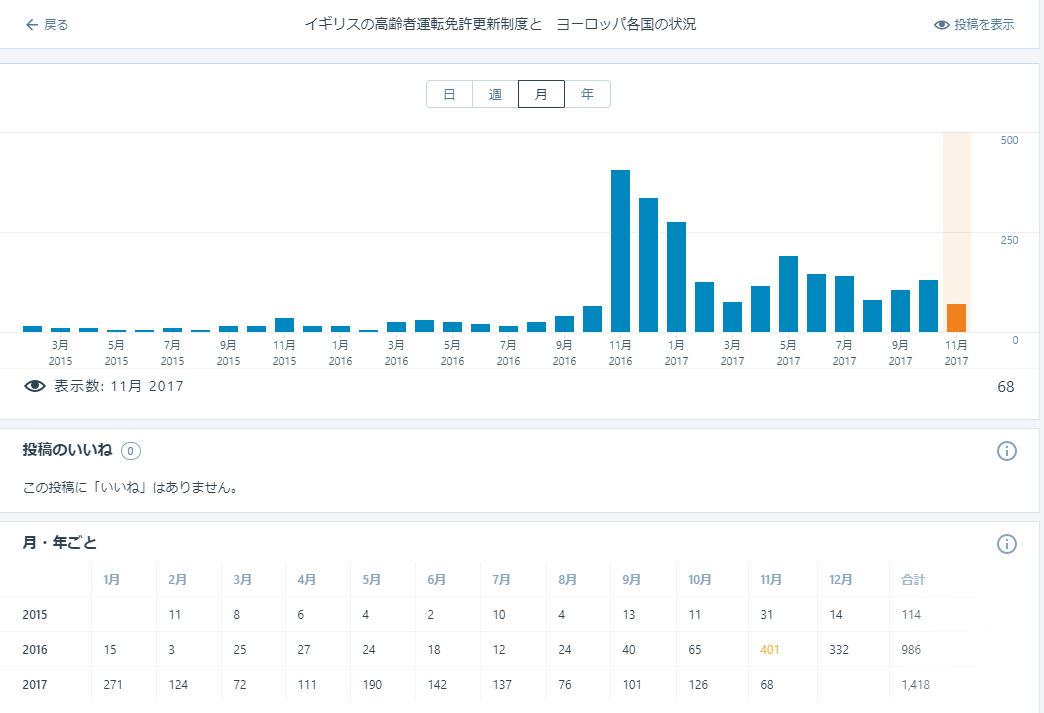1044x713 pixels.
Task: Click the May 2017 bar in chart
Action: point(788,294)
